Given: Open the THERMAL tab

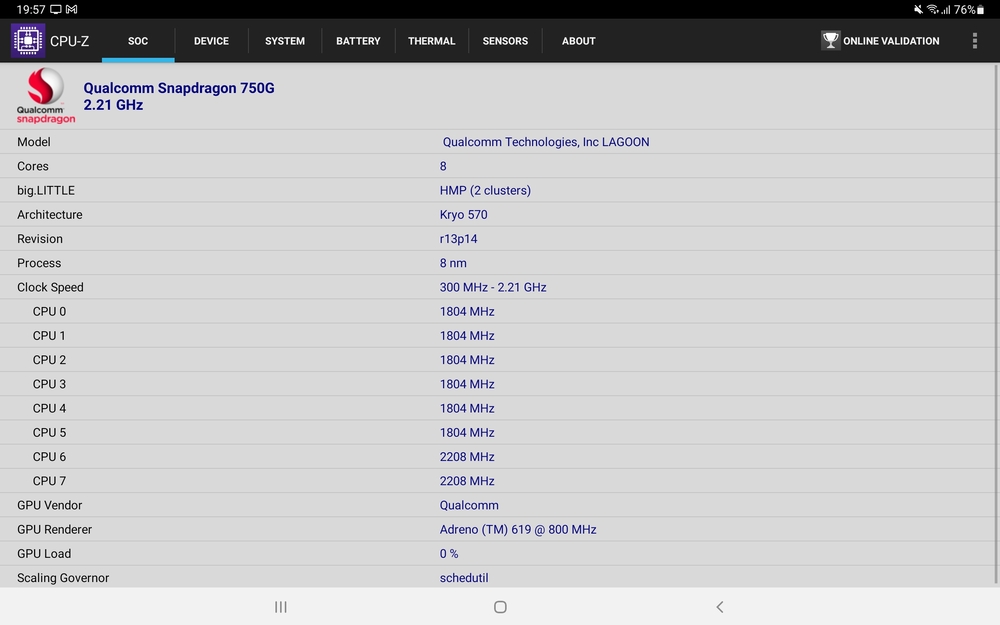Looking at the screenshot, I should click(x=432, y=41).
